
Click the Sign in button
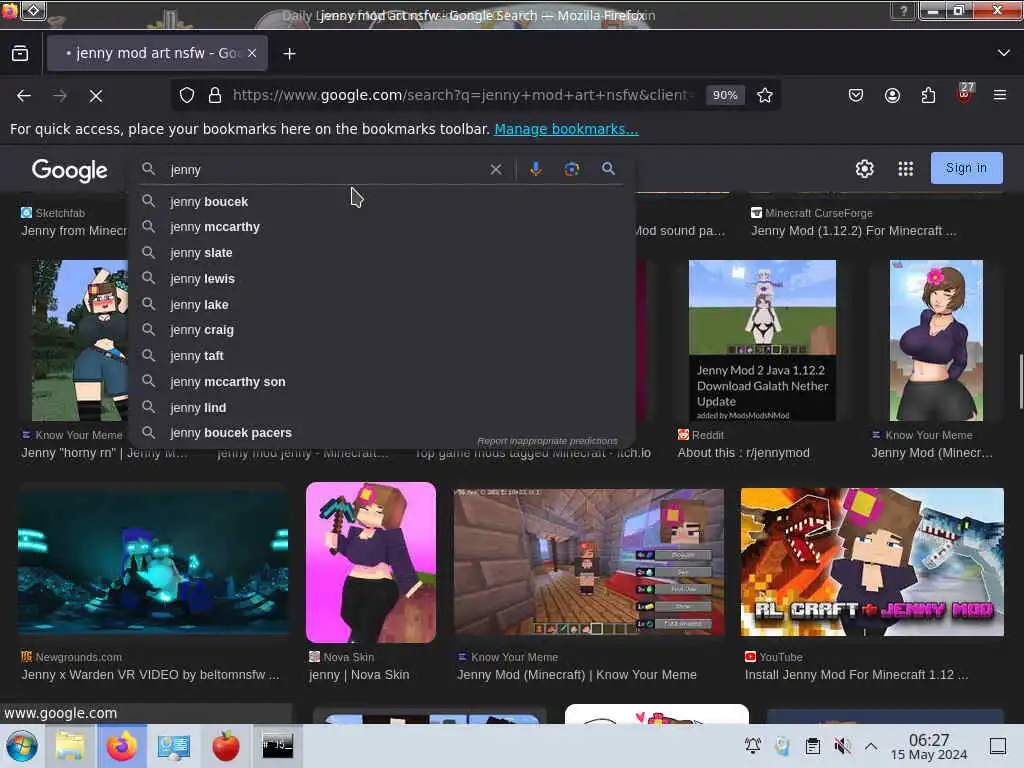pos(966,168)
